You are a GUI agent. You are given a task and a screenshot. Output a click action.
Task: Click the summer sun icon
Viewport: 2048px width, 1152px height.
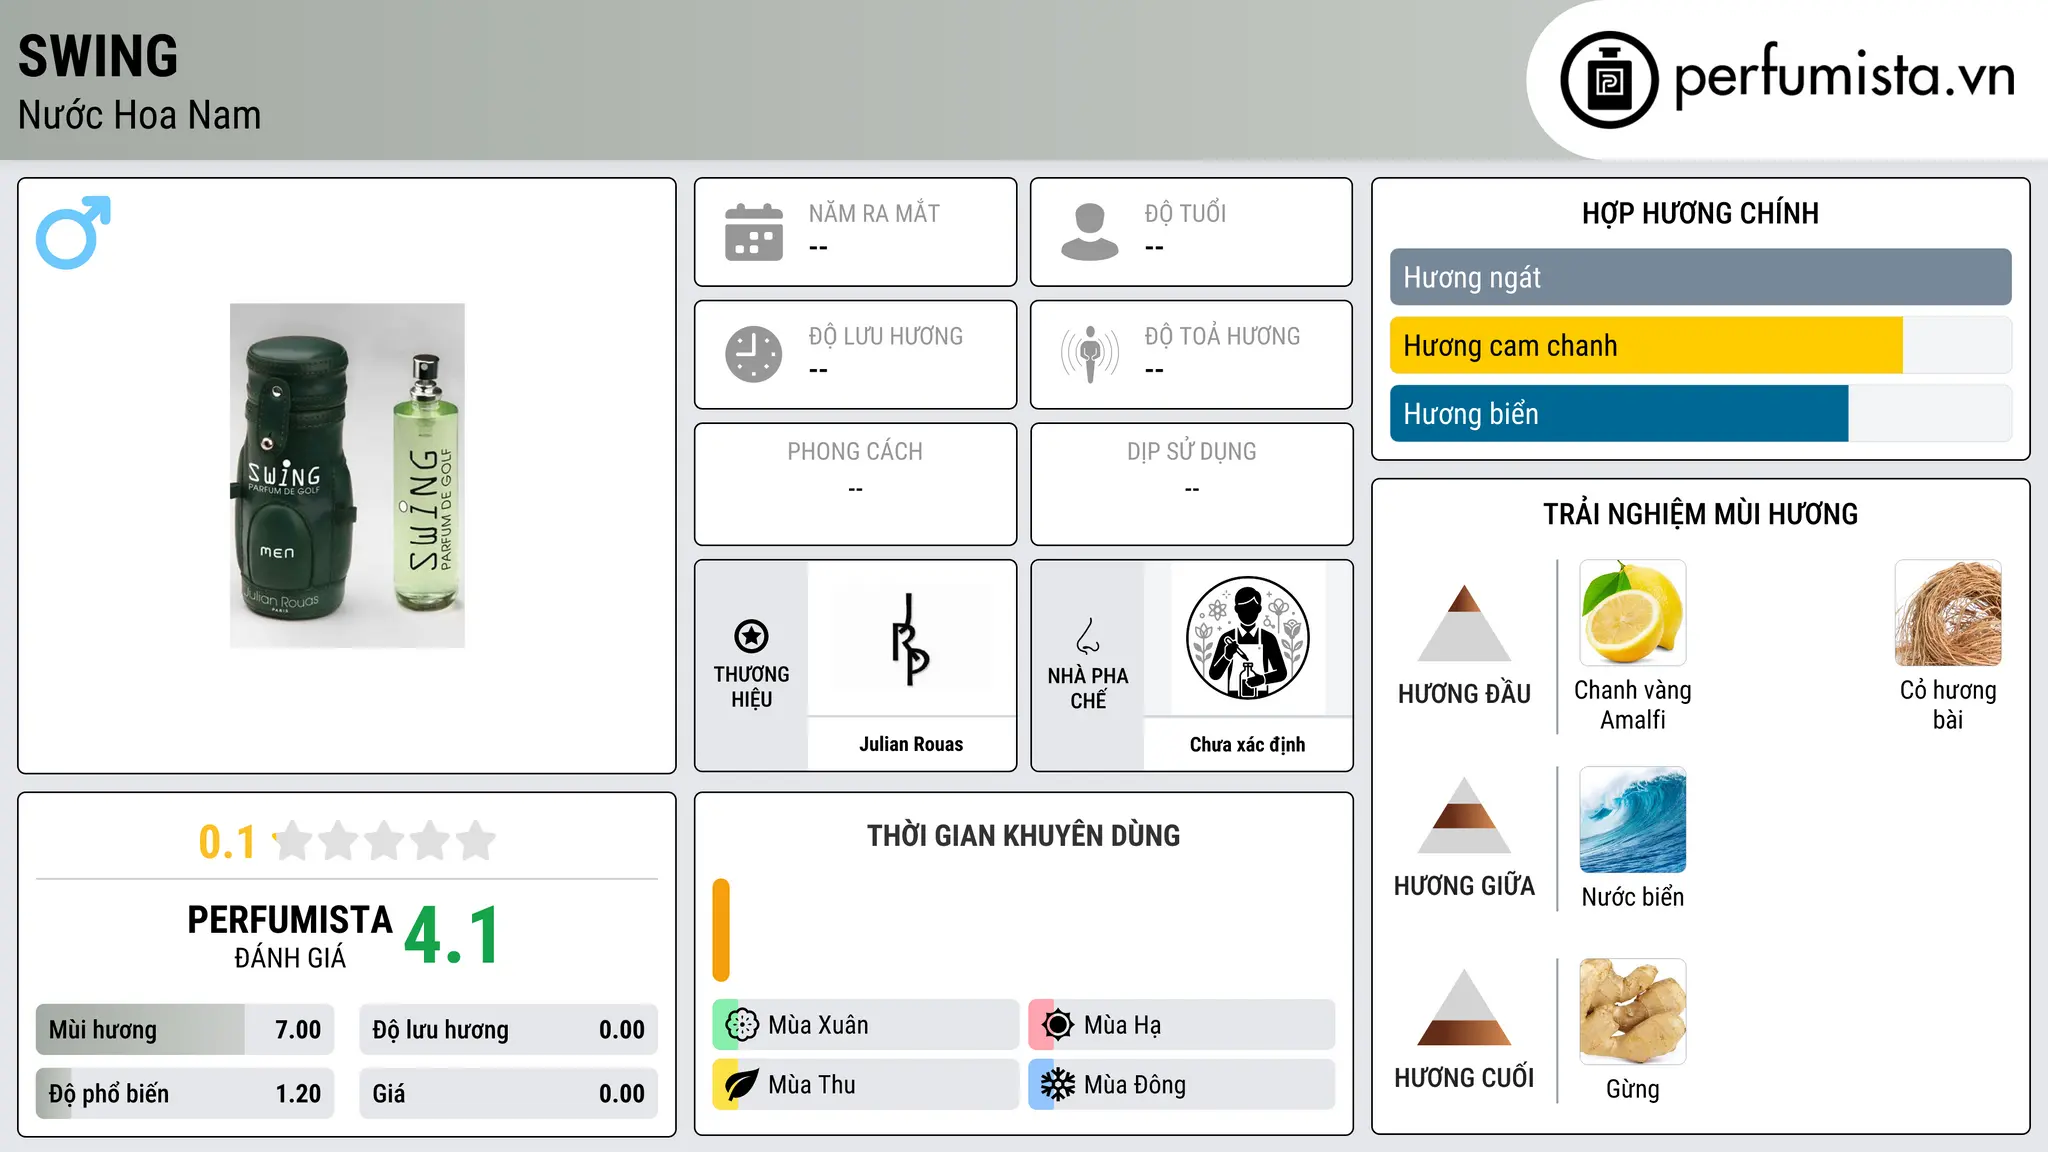(x=1057, y=1025)
